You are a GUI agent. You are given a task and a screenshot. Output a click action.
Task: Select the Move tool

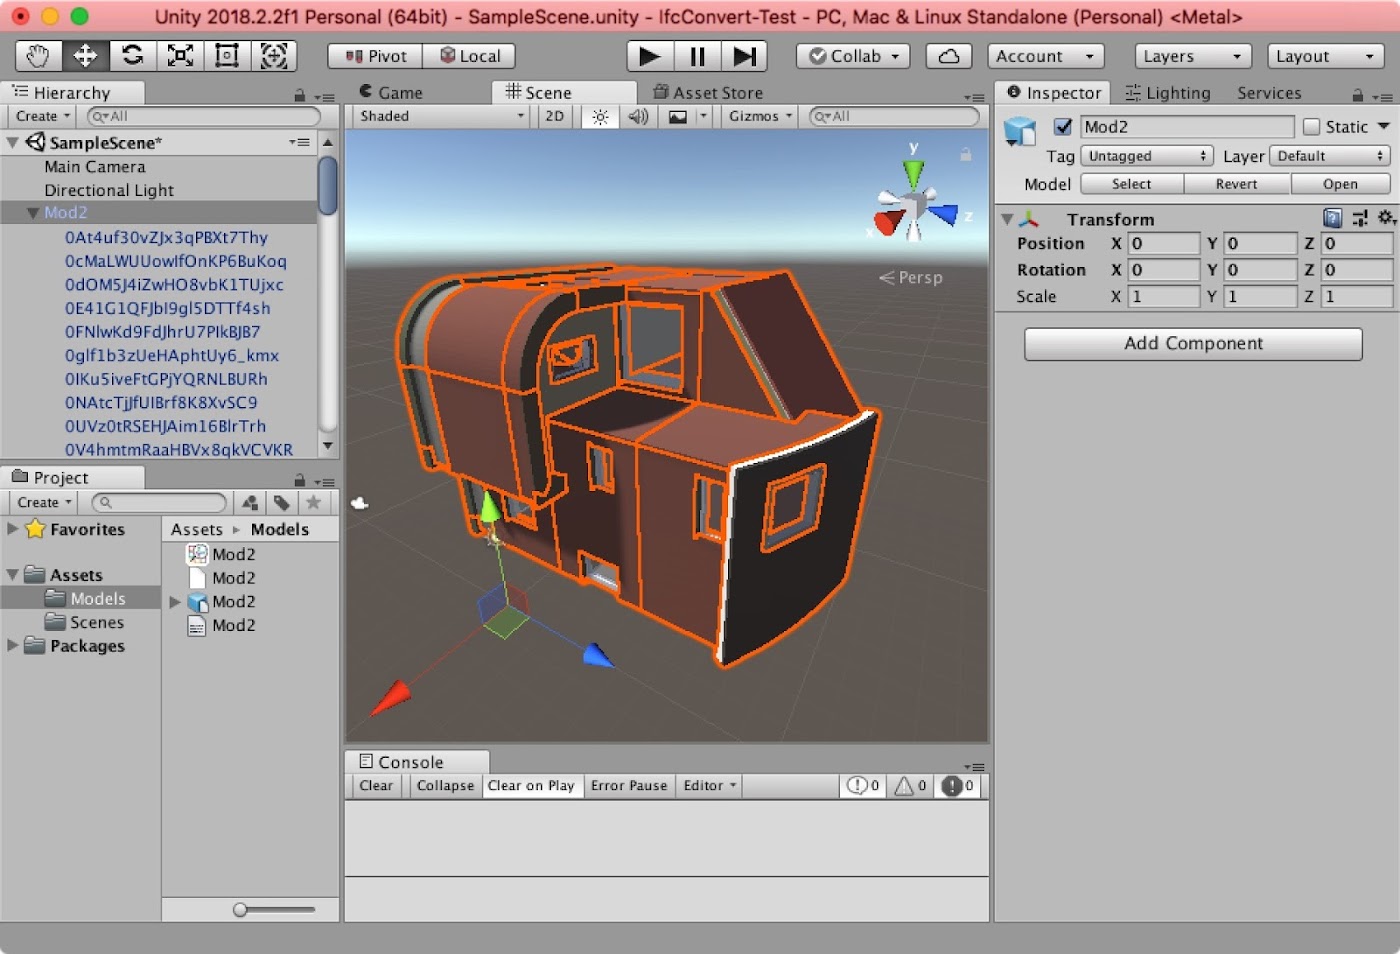click(85, 56)
